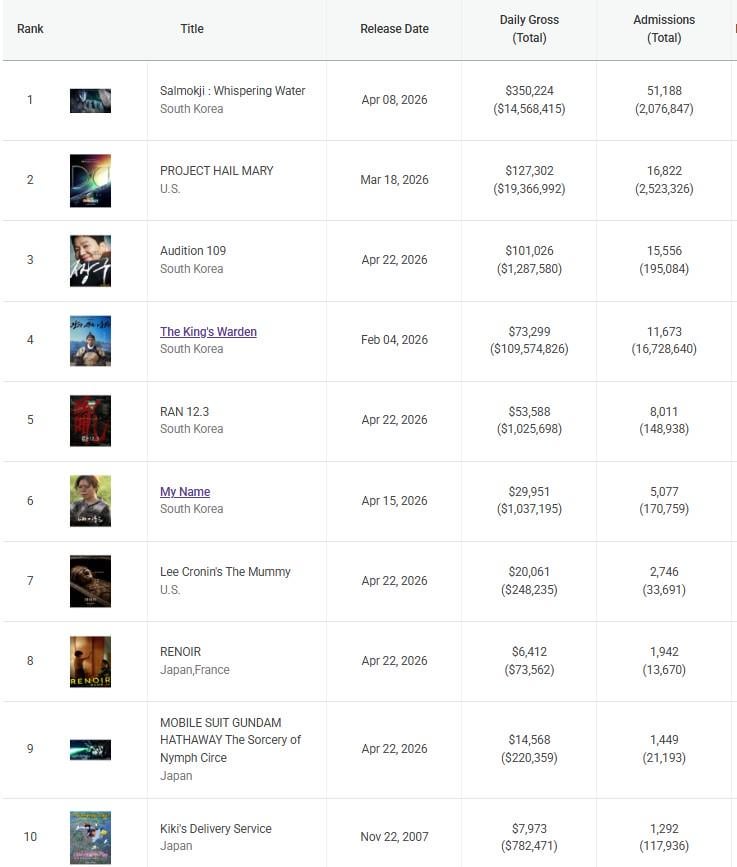View the My Name poster thumbnail

click(x=90, y=500)
